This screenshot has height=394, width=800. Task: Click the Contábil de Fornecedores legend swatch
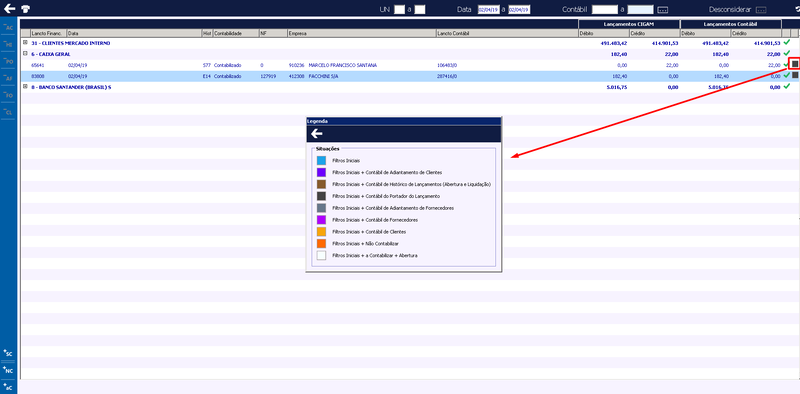tap(321, 220)
